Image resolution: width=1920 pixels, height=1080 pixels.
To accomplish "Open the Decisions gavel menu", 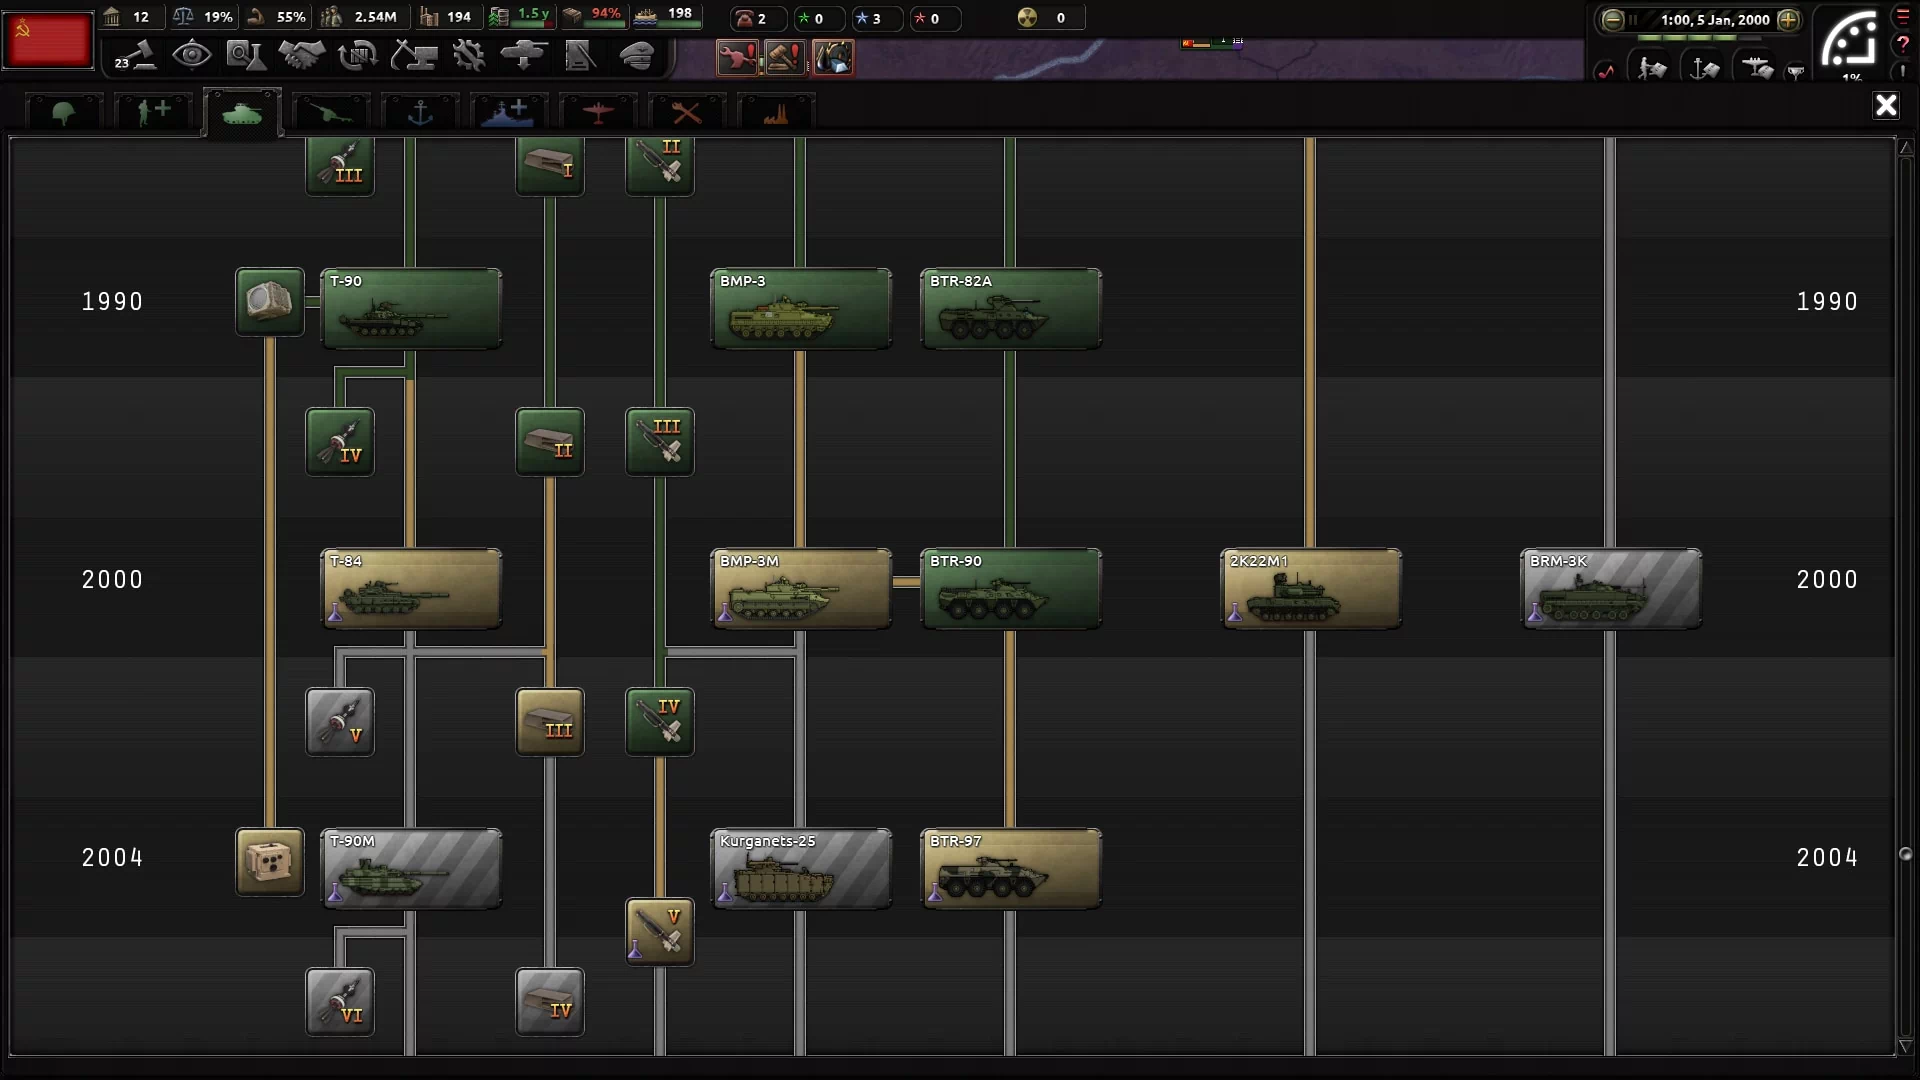I will coord(137,55).
